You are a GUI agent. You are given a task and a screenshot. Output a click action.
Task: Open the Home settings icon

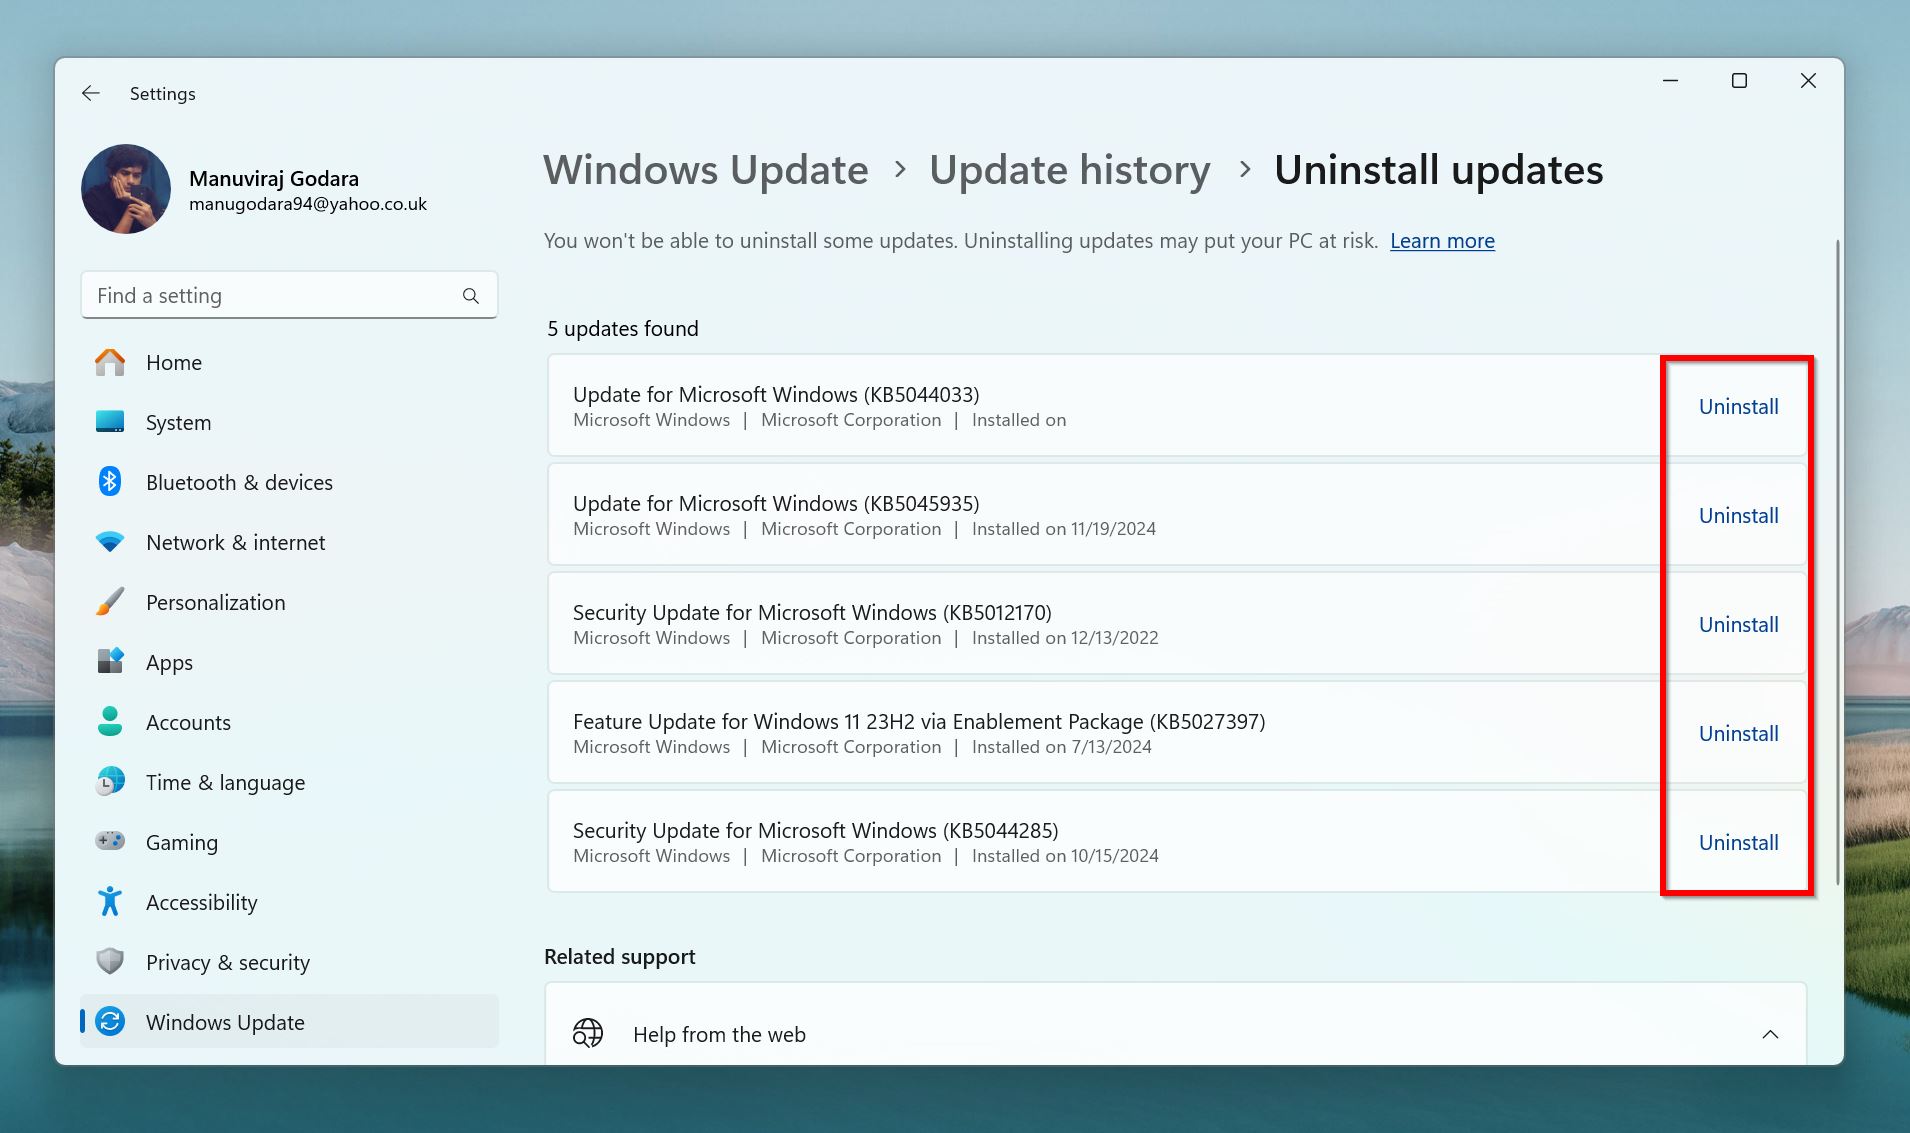[110, 362]
